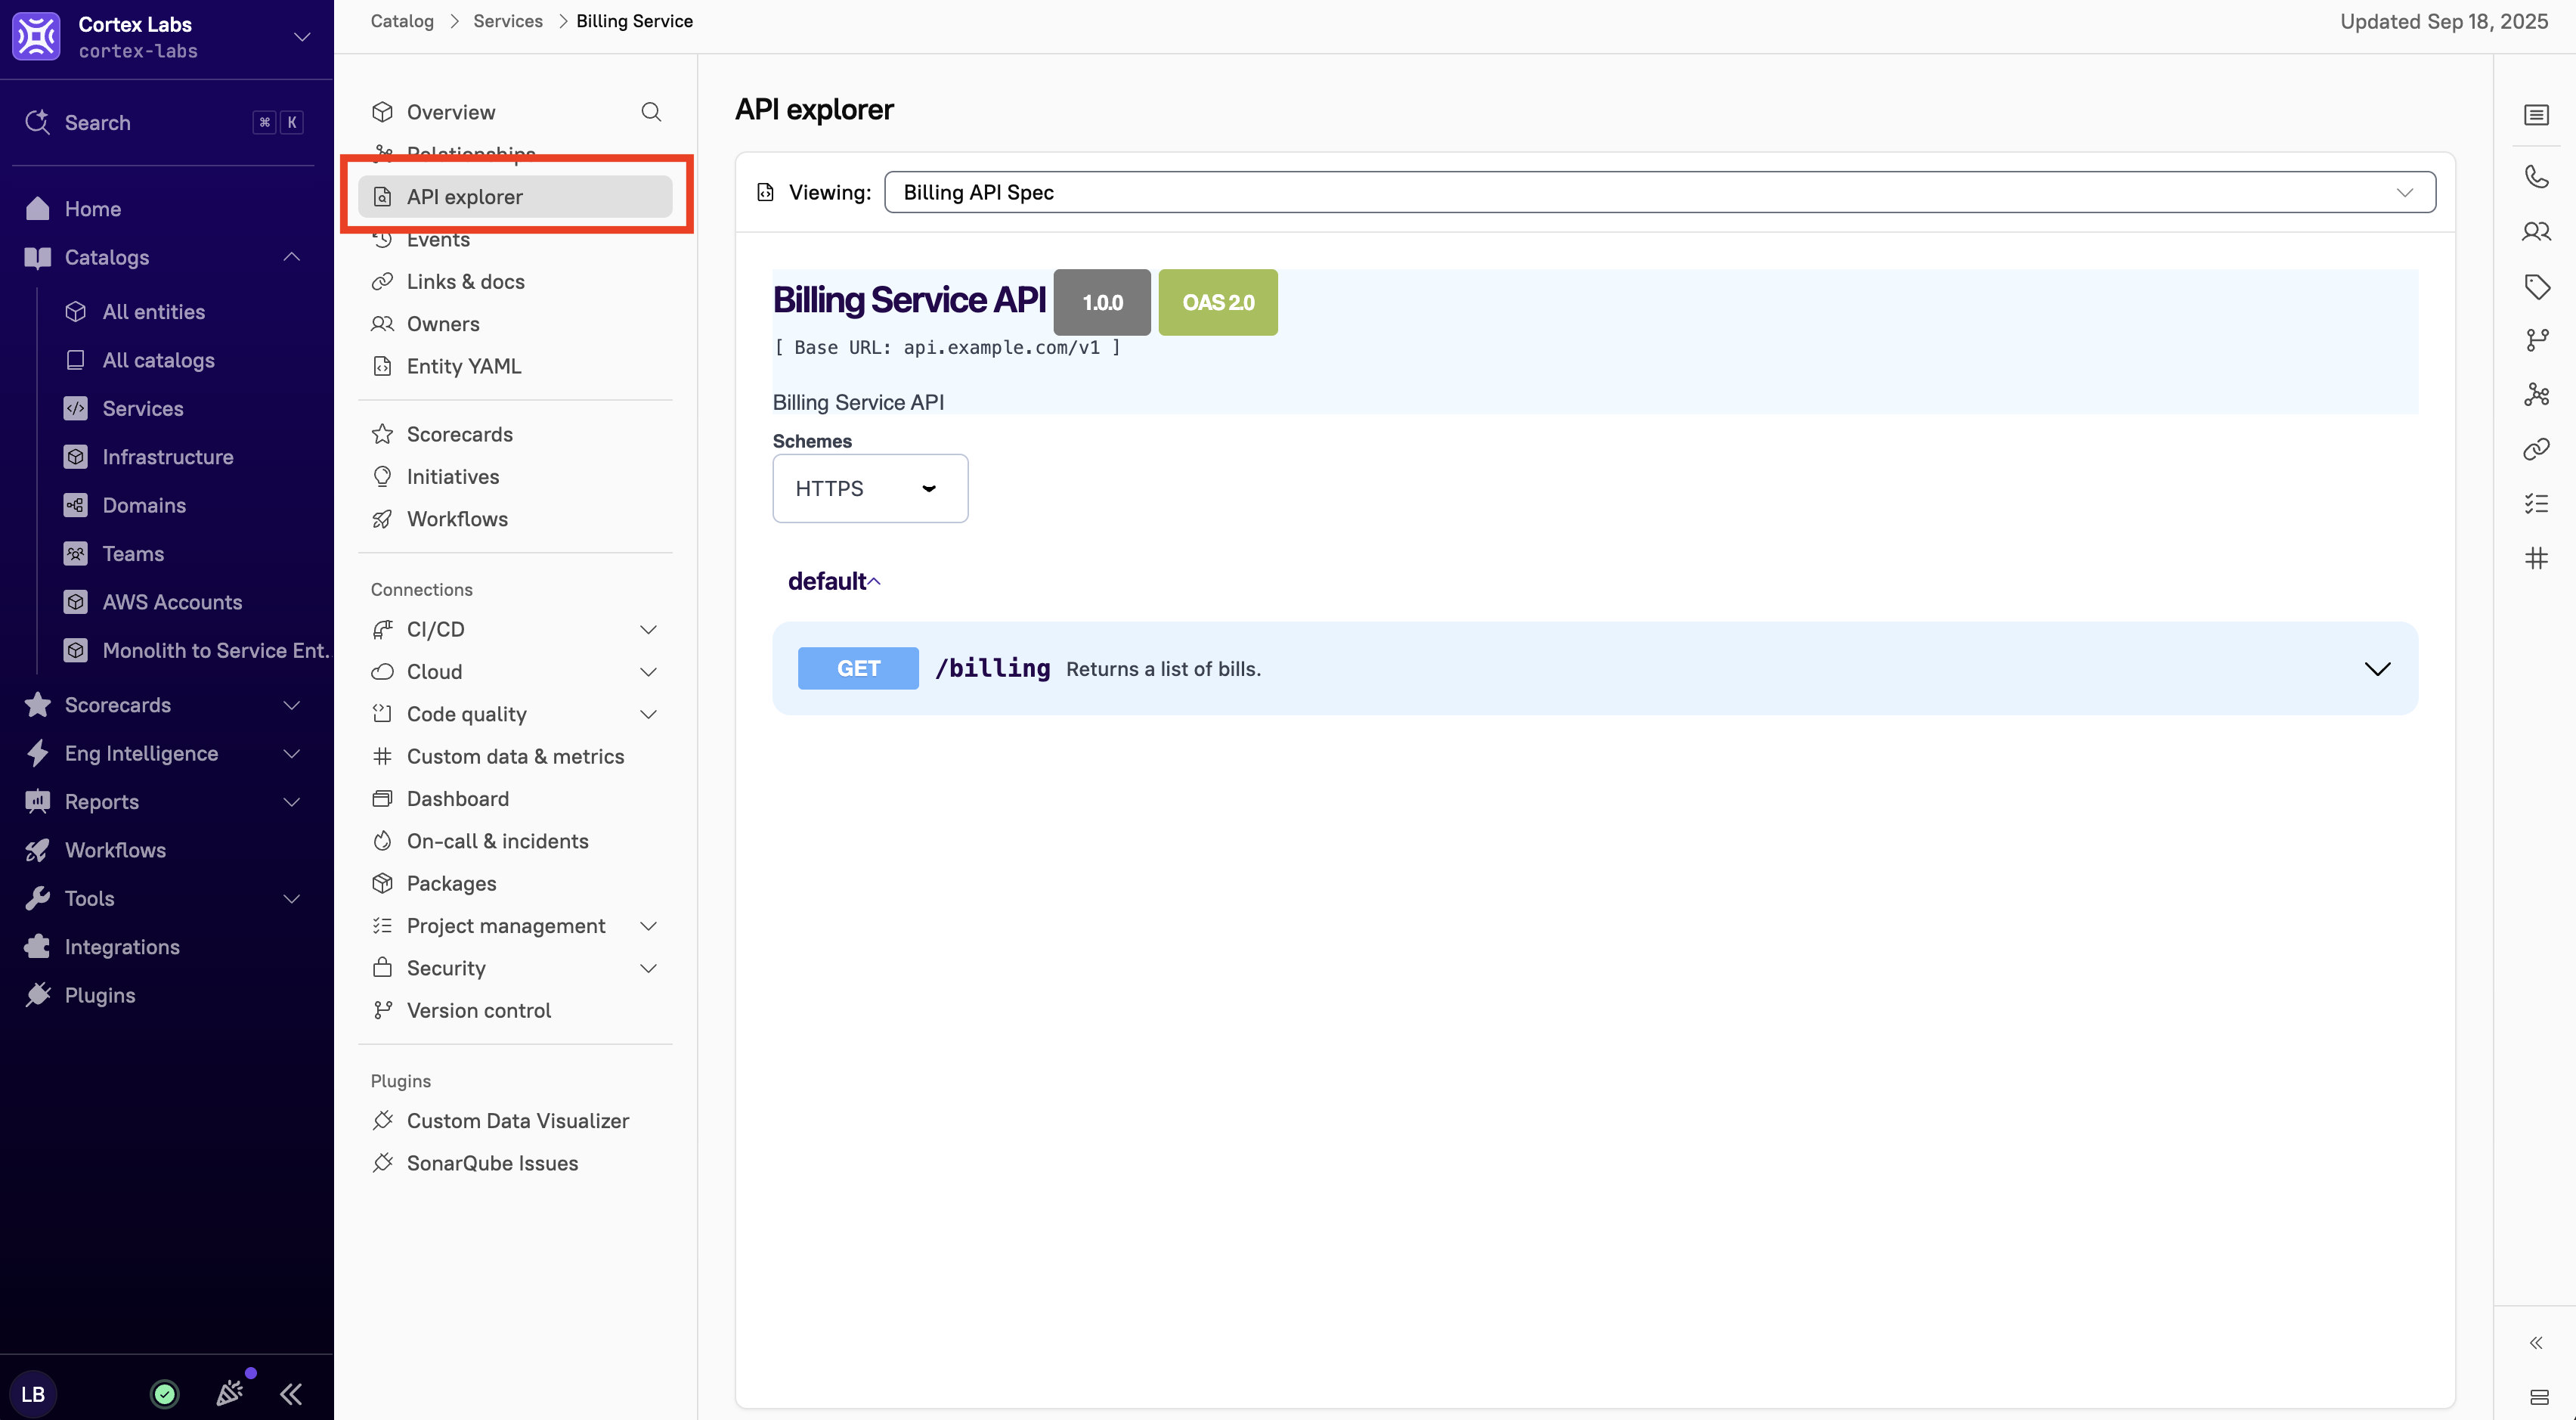Open the Cortex Labs workspace switcher chevron

click(301, 37)
